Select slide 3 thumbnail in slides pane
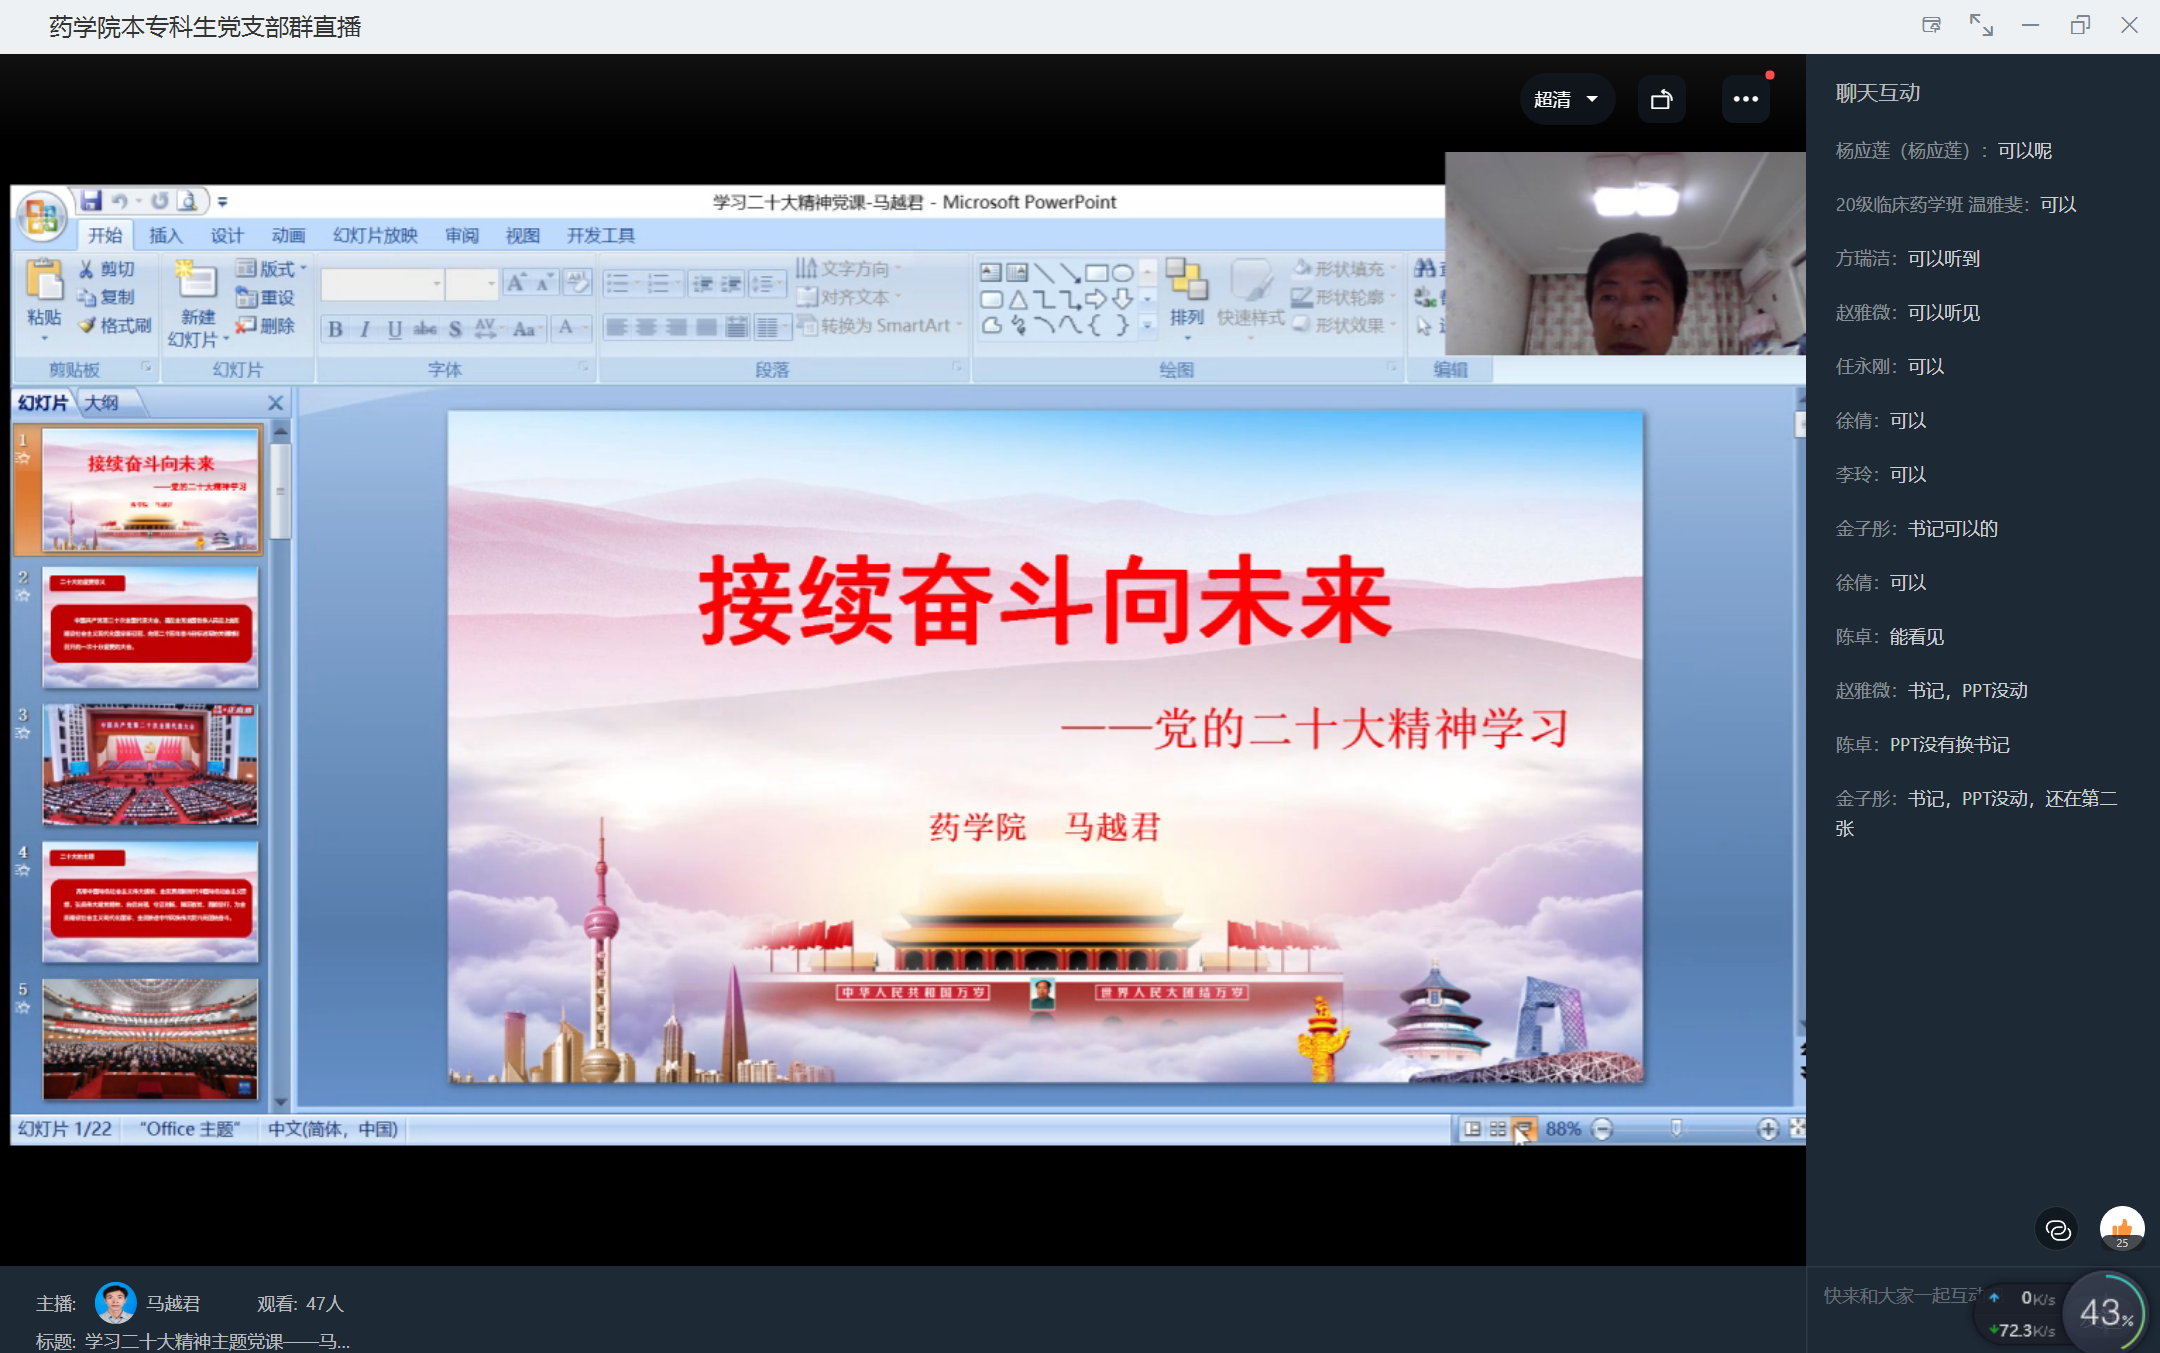 click(x=150, y=765)
